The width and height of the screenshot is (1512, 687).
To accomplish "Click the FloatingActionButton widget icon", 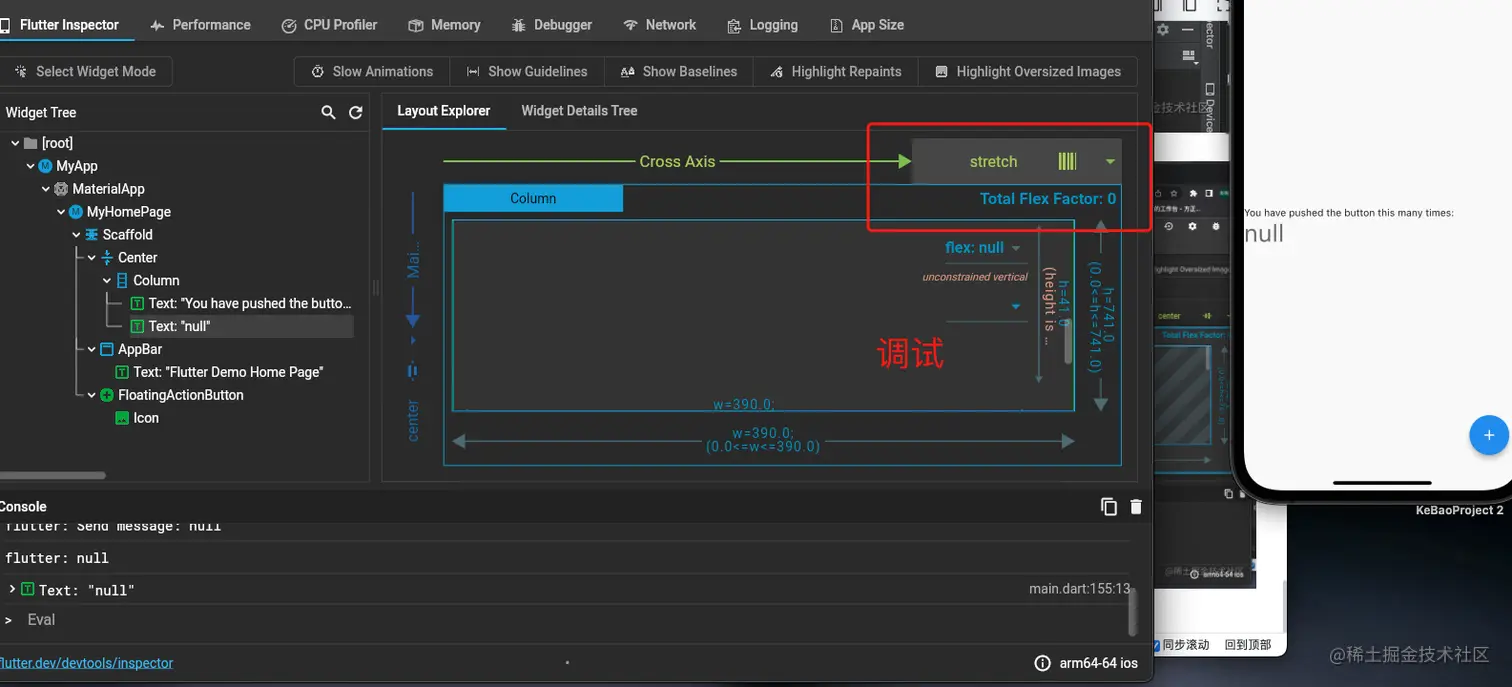I will (107, 395).
